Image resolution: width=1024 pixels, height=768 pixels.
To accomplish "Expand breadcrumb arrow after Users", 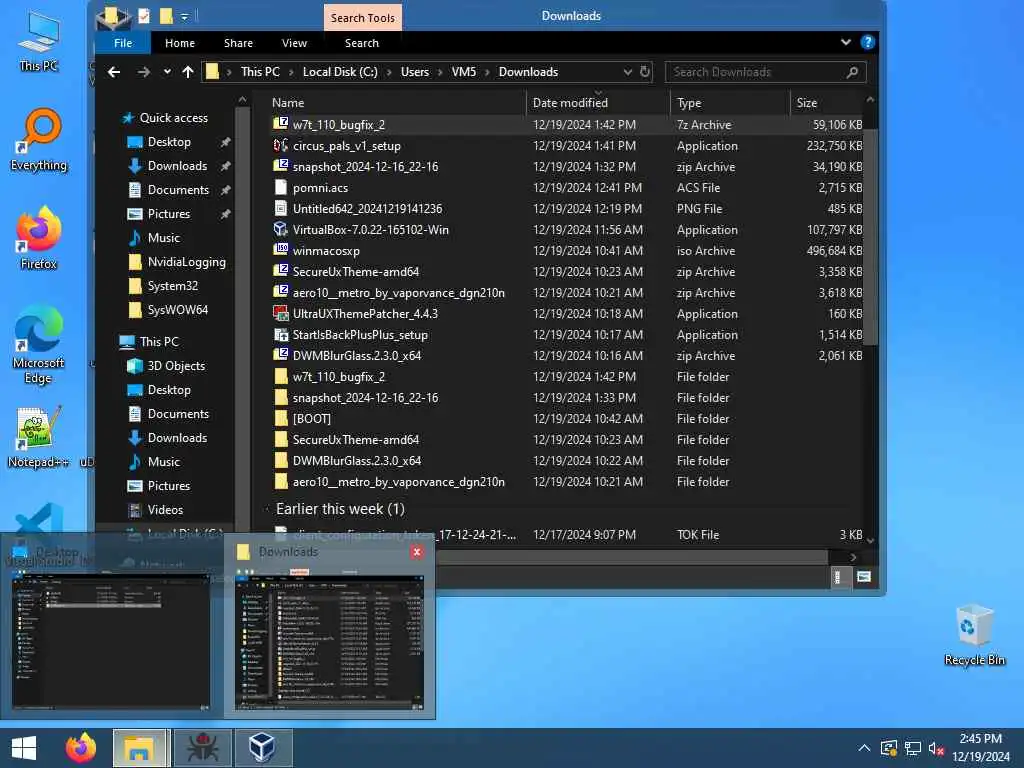I will point(440,72).
